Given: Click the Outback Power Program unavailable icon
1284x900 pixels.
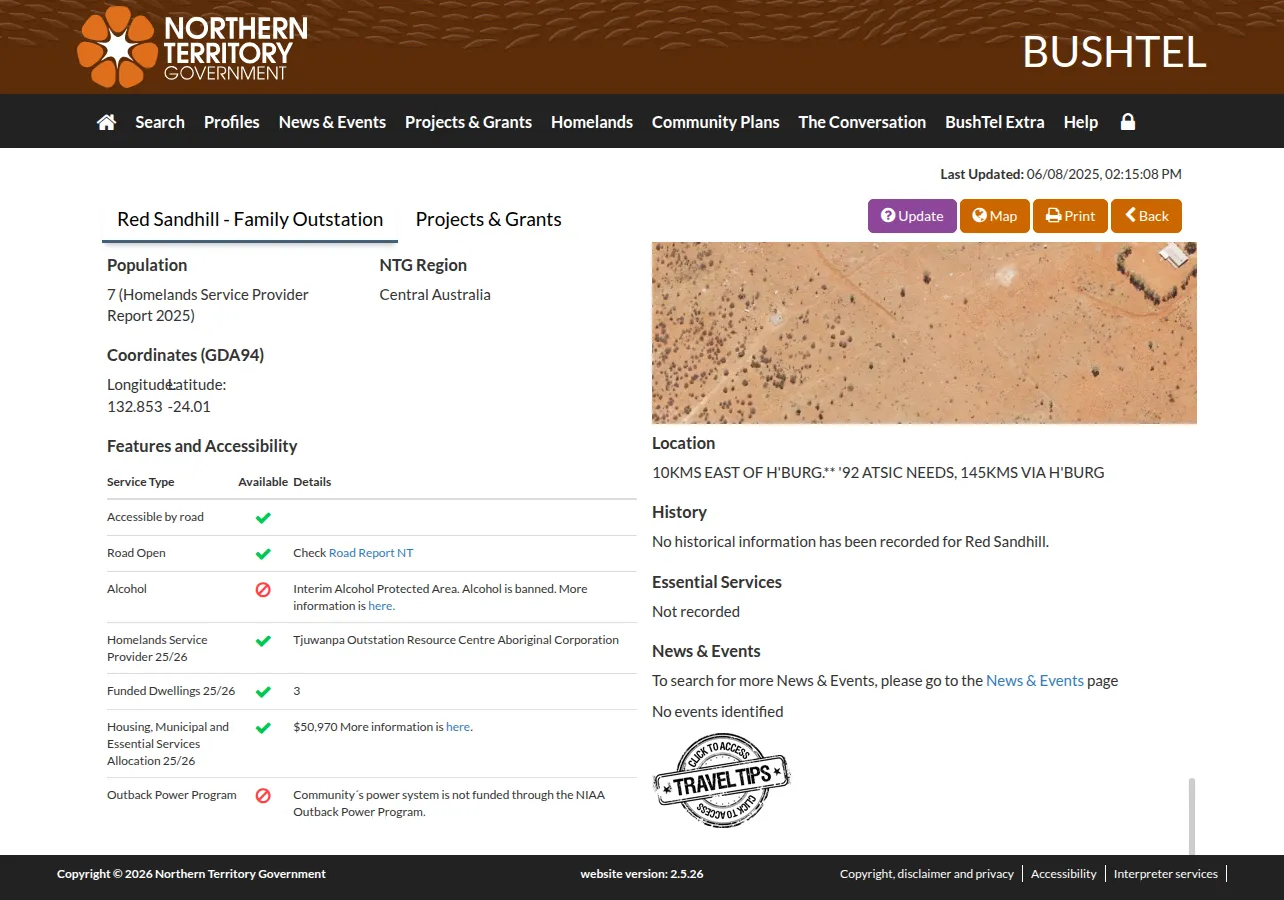Looking at the screenshot, I should pos(263,796).
